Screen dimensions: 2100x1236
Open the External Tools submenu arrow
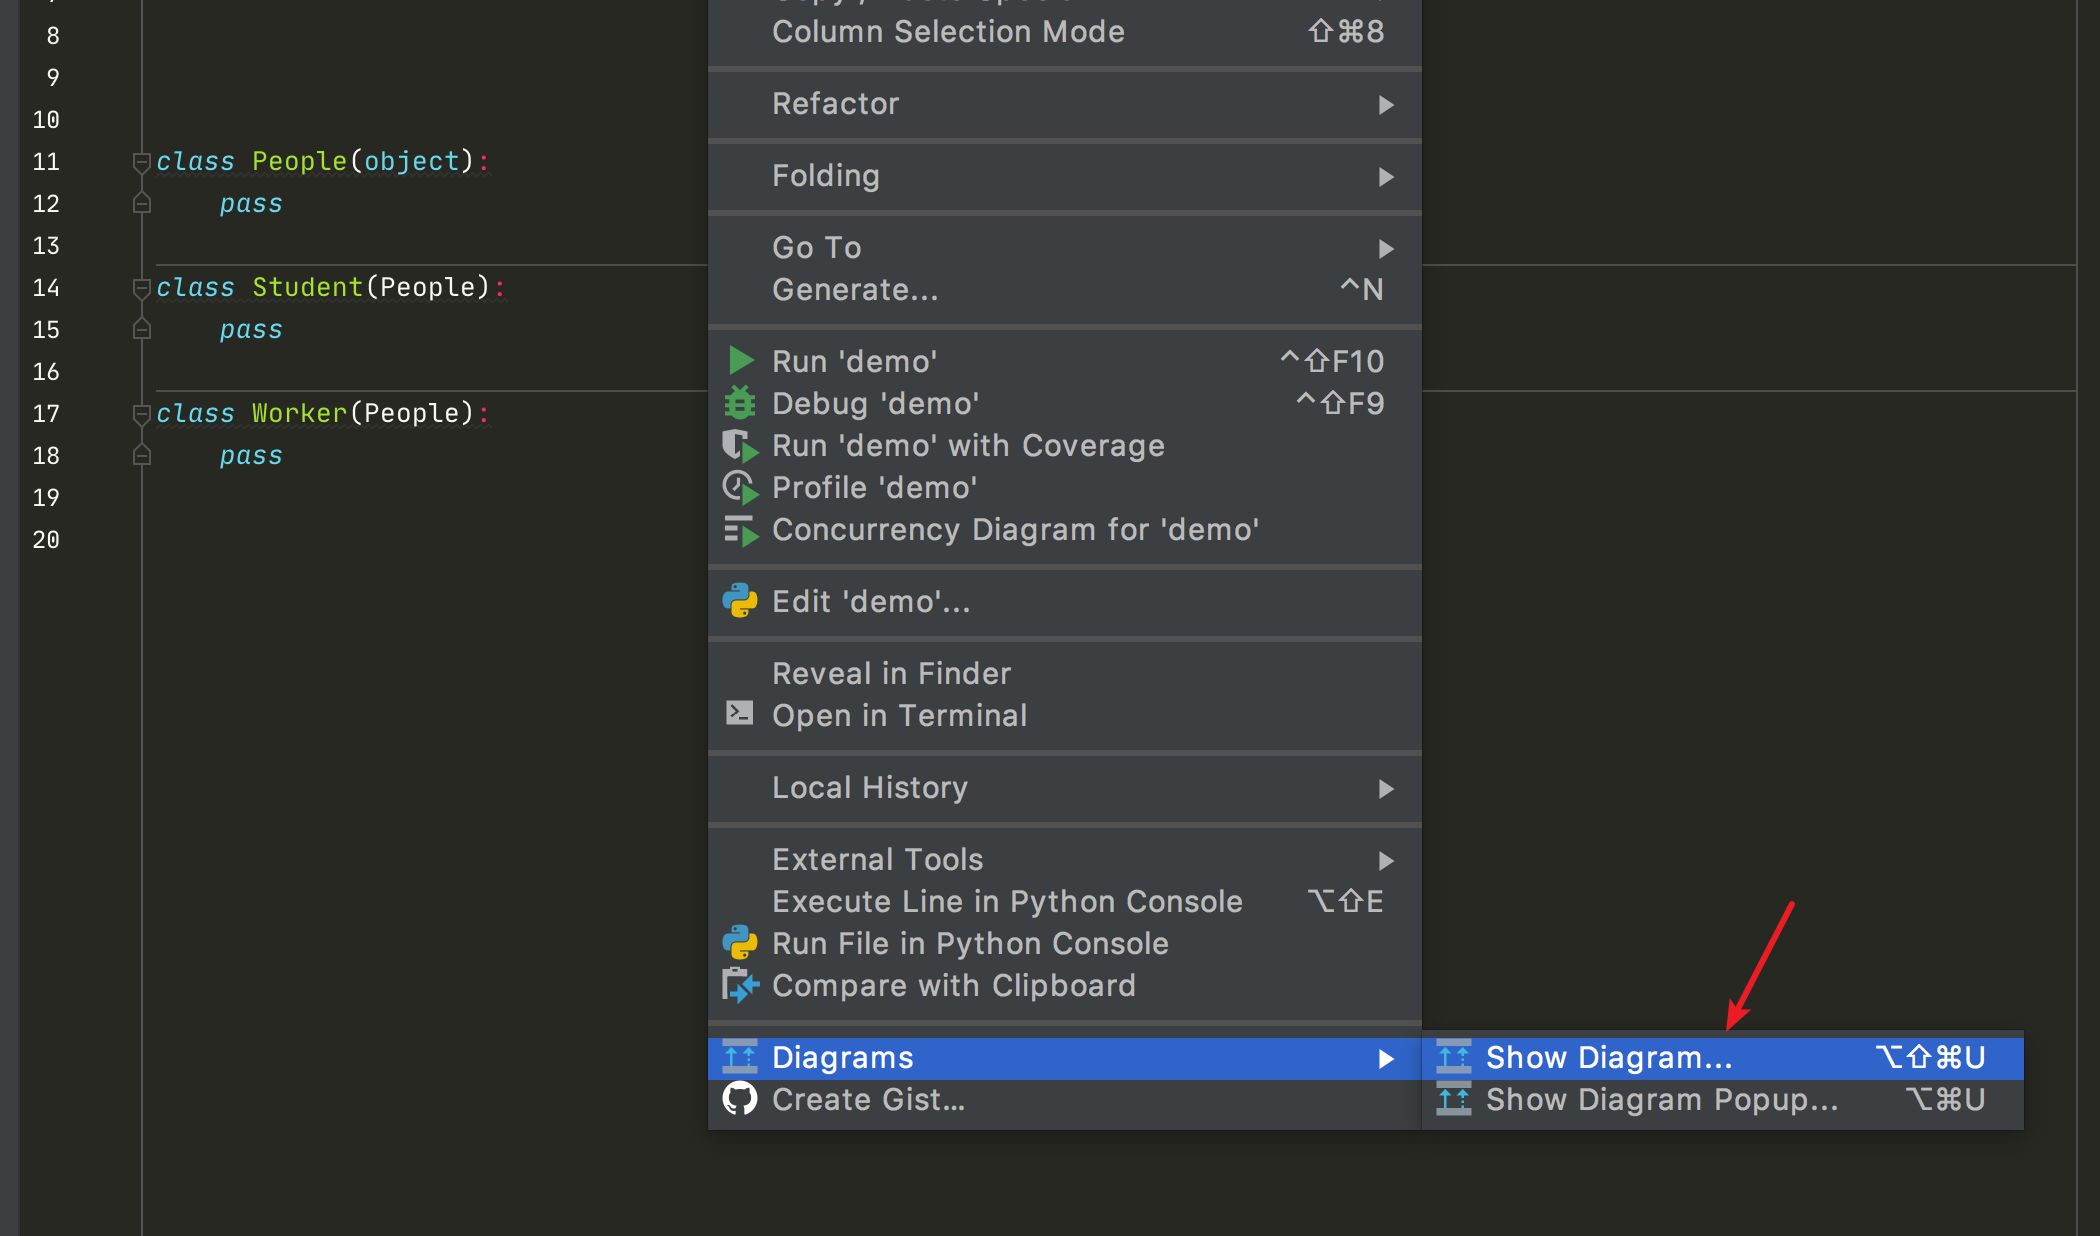coord(1386,861)
